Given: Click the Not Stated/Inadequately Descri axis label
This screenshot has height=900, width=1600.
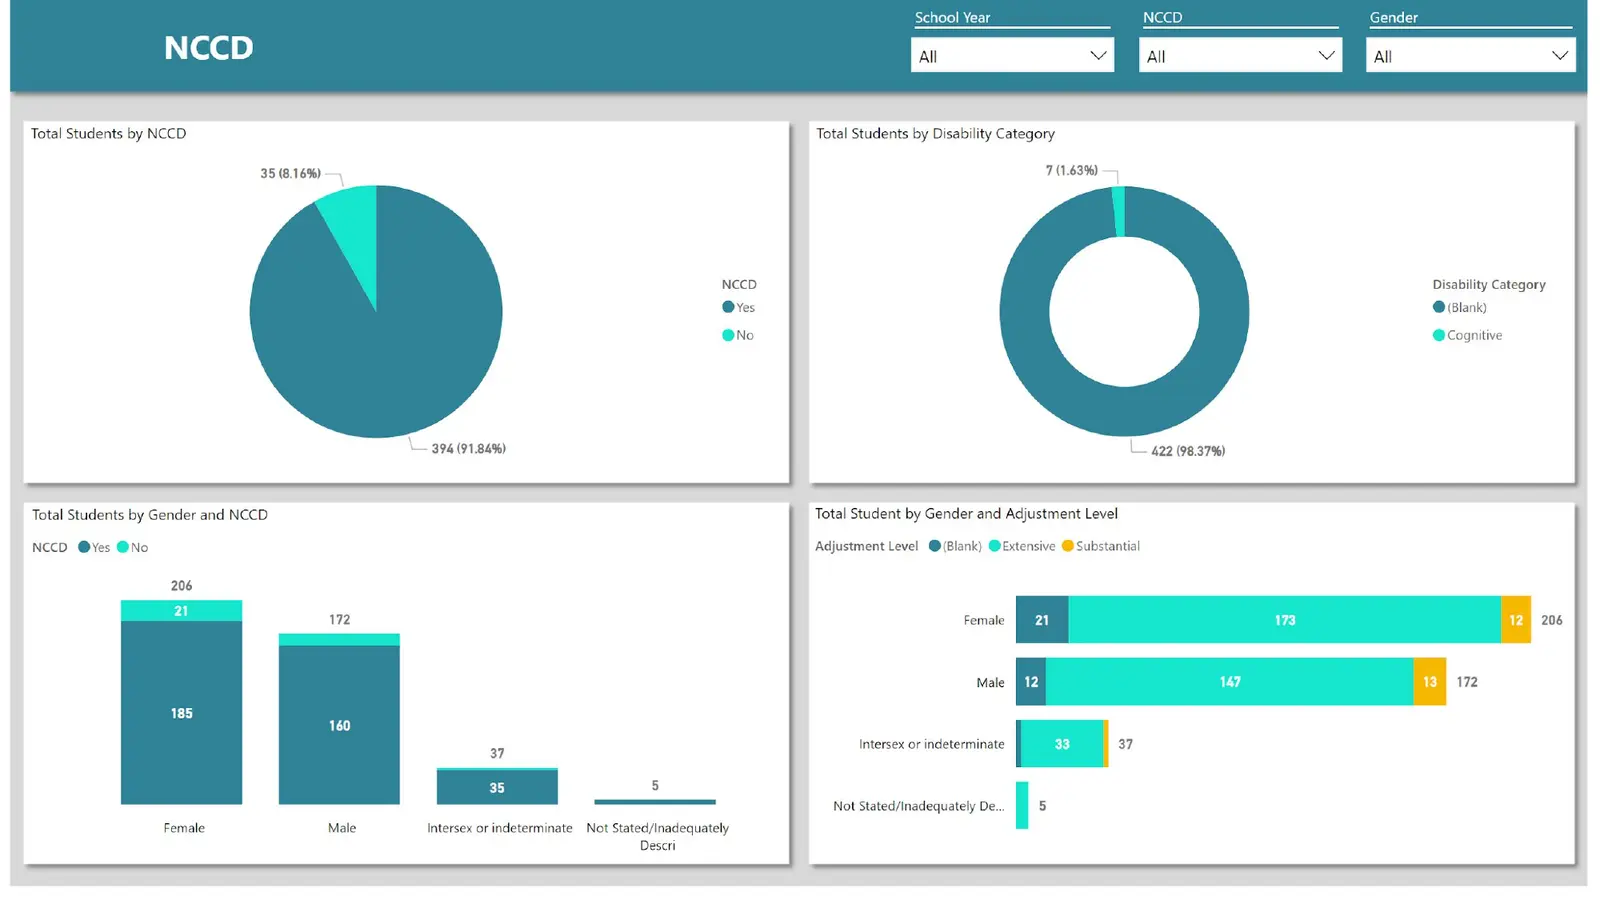Looking at the screenshot, I should (658, 836).
